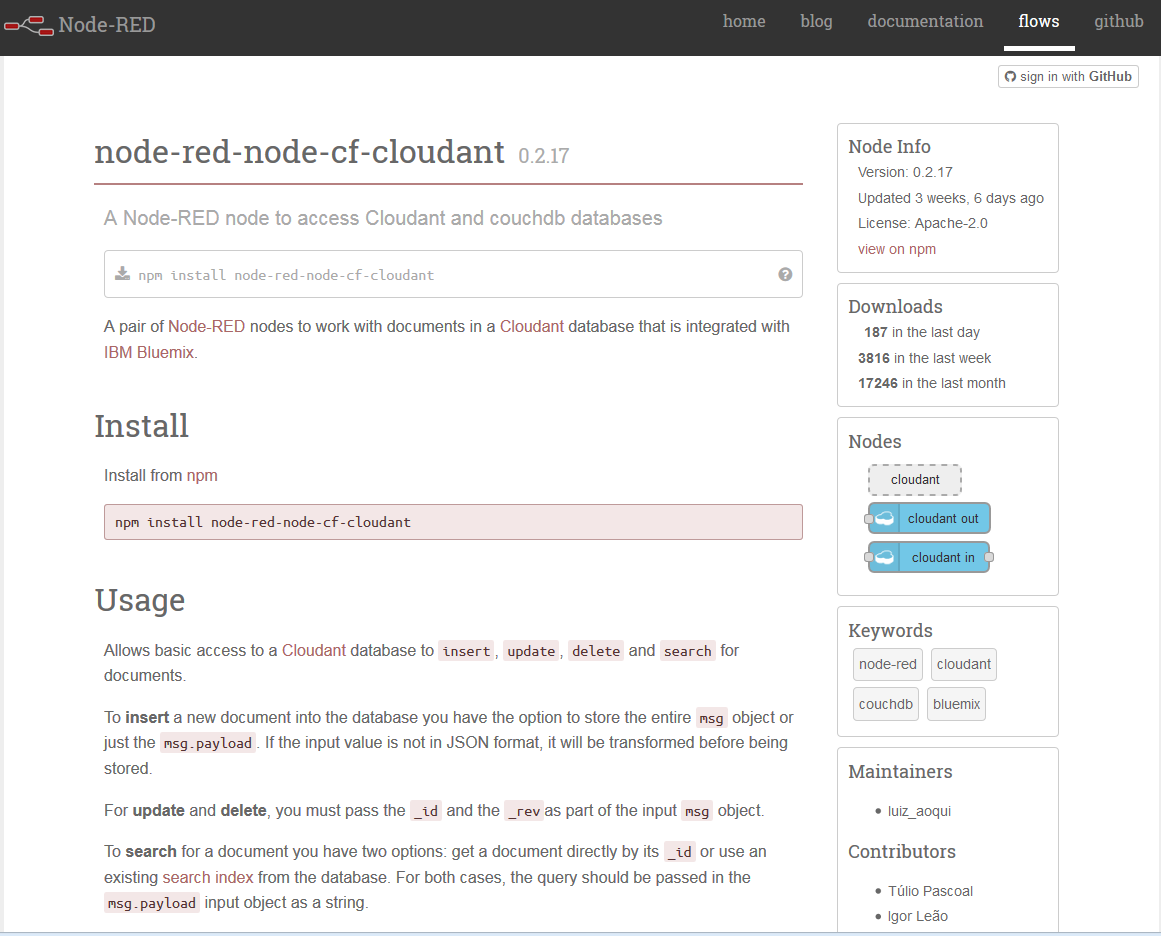Viewport: 1161px width, 936px height.
Task: Click the Node-RED title text in header
Action: click(x=107, y=25)
